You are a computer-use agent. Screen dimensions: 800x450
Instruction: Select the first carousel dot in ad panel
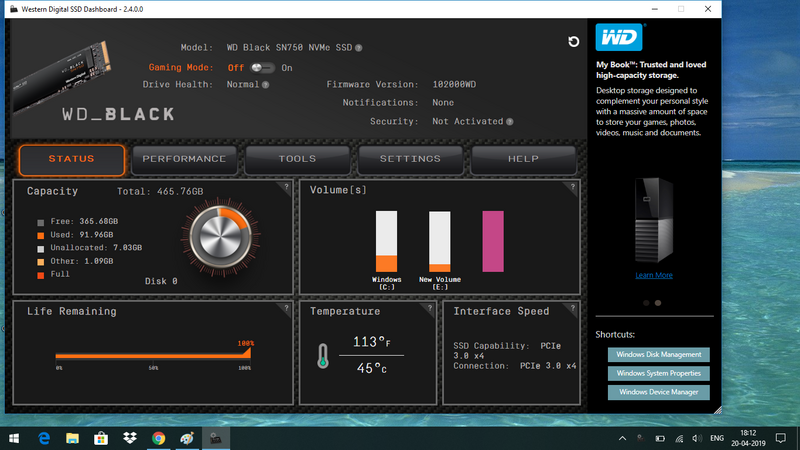pos(646,303)
